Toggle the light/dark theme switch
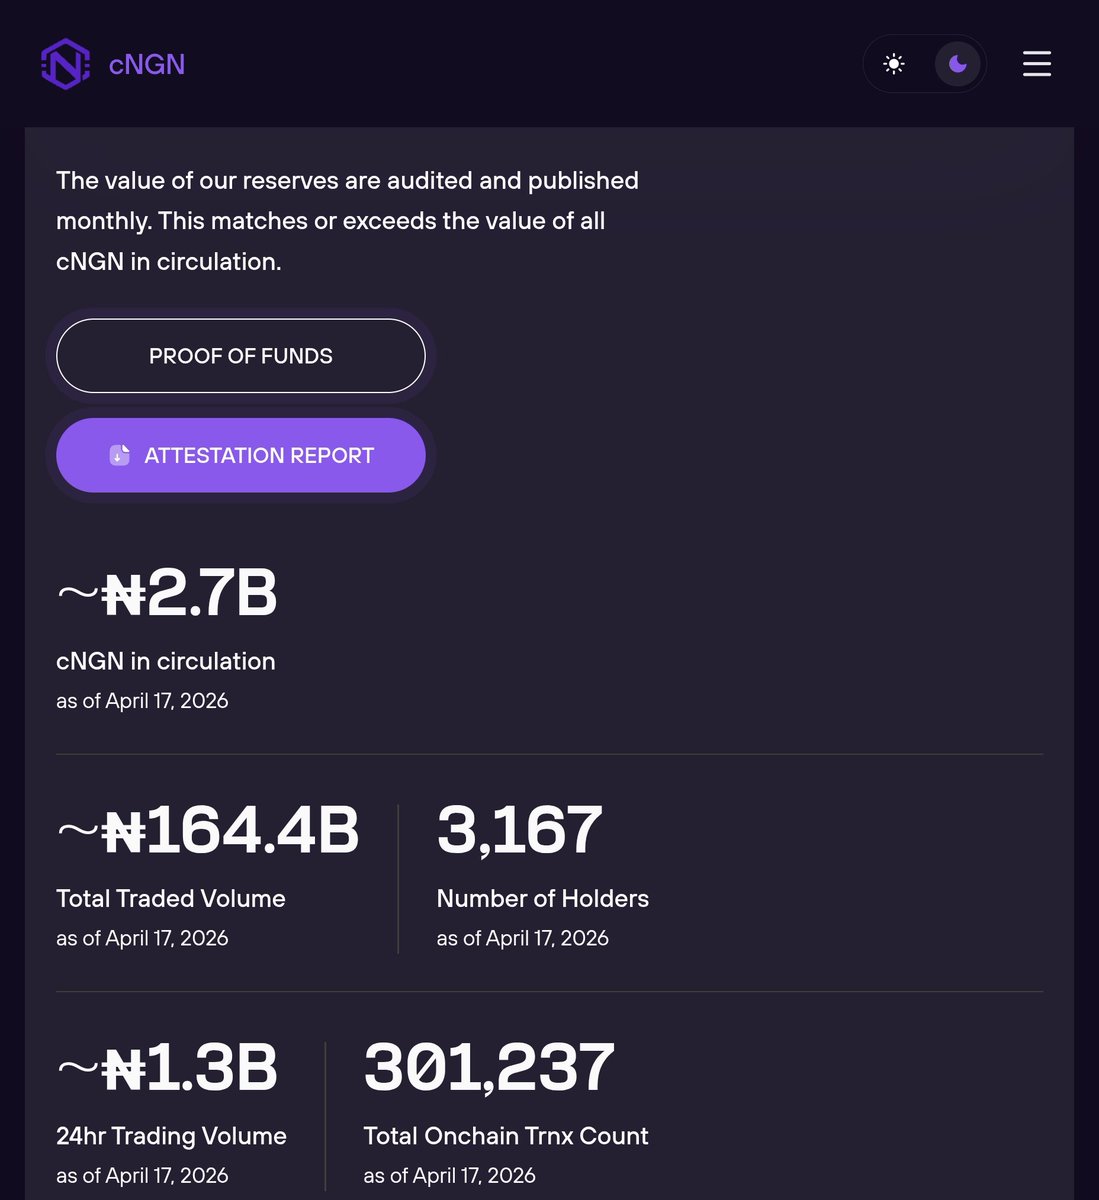The width and height of the screenshot is (1099, 1200). (x=925, y=64)
